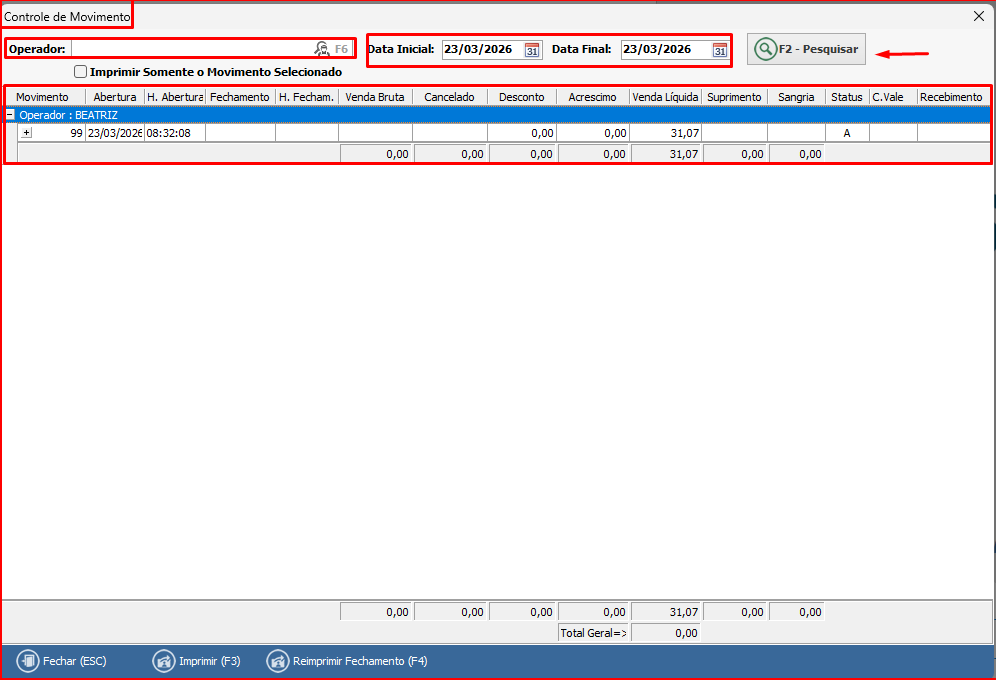
Task: Sort by Venda Líquida column header
Action: (x=665, y=97)
